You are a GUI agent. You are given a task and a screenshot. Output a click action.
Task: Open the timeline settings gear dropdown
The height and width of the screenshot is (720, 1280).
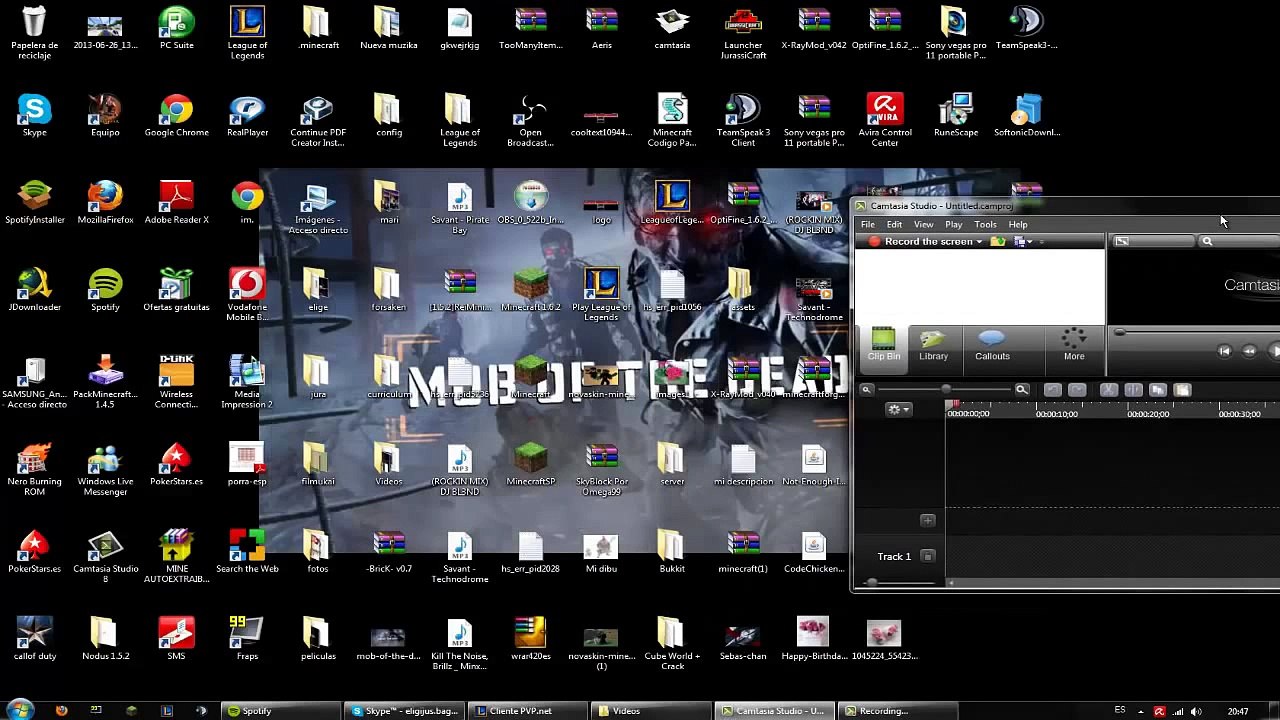897,410
